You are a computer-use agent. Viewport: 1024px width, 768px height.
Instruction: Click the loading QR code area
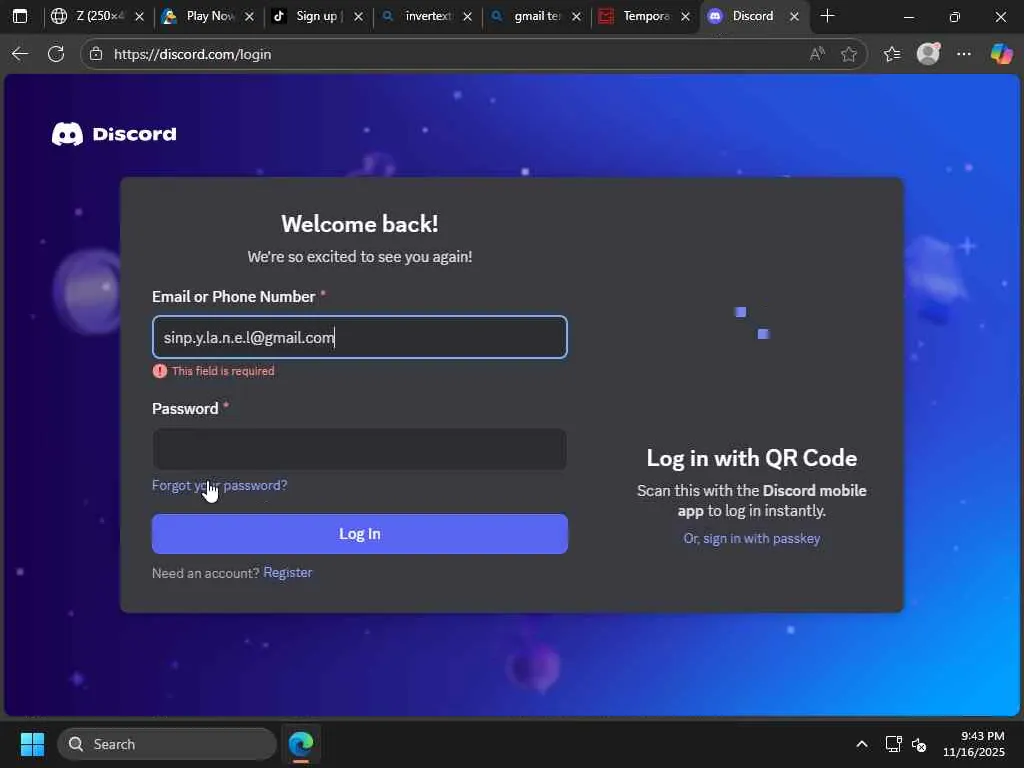[752, 323]
